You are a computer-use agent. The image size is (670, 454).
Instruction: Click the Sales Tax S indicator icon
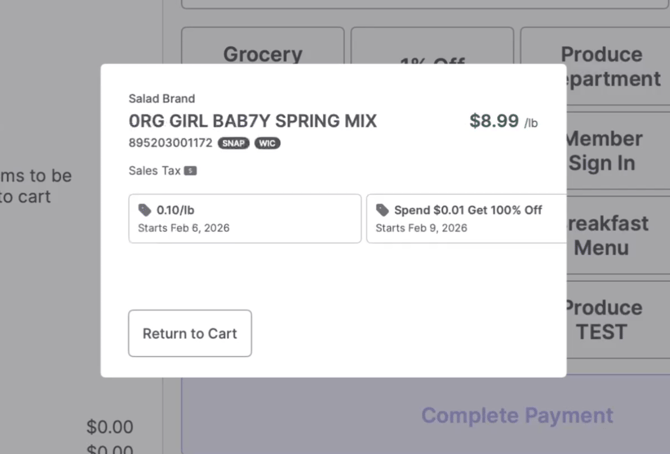[x=190, y=171]
